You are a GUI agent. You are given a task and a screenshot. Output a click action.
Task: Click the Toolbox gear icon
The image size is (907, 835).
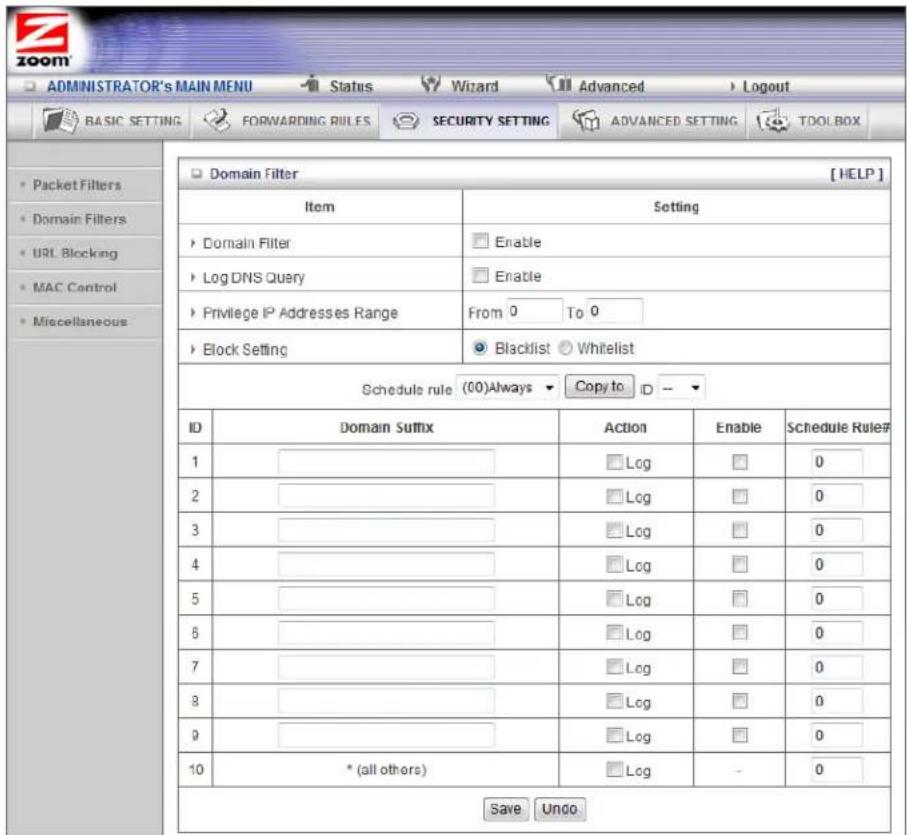(773, 121)
